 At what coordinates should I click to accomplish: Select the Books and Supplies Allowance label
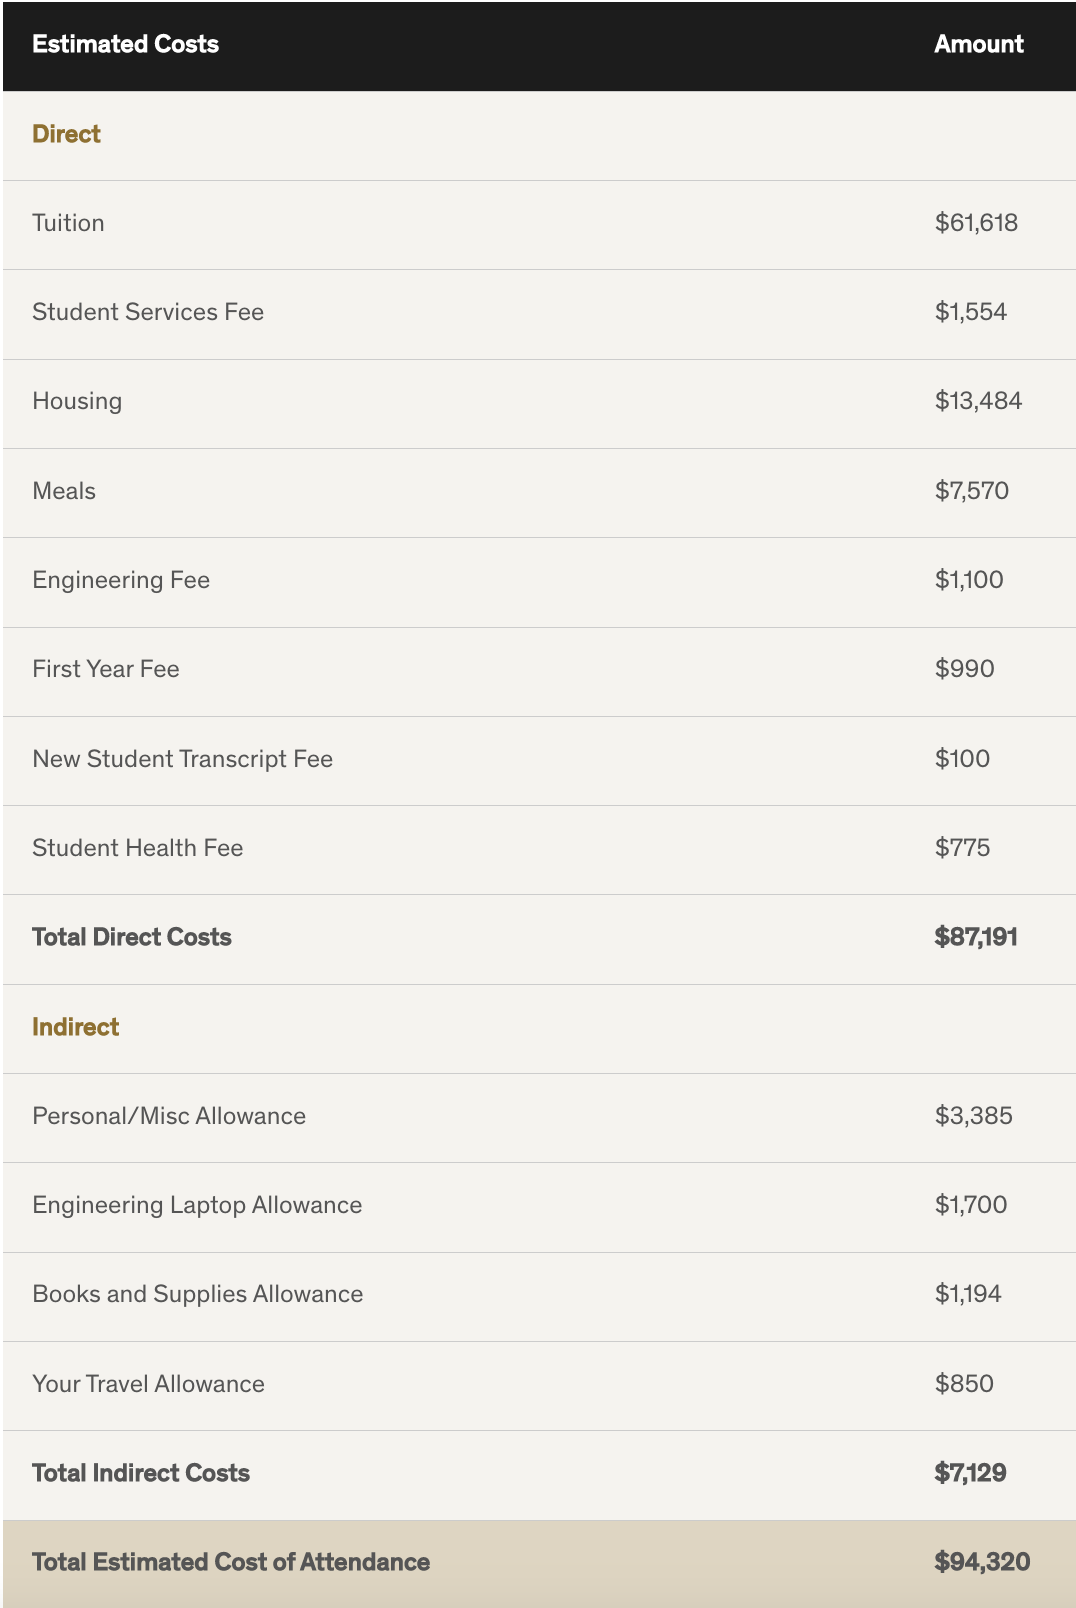(198, 1294)
